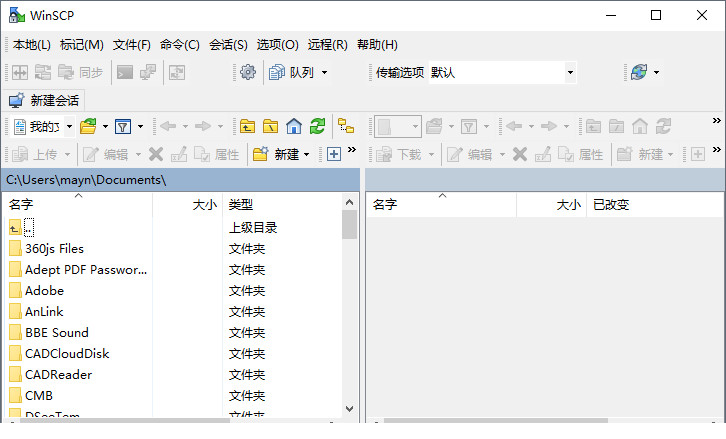
Task: Click the 队列 queue button
Action: (x=292, y=72)
